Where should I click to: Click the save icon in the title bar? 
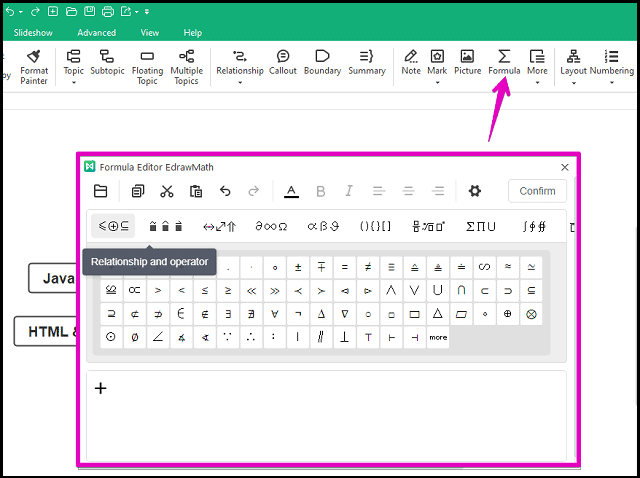tap(90, 11)
